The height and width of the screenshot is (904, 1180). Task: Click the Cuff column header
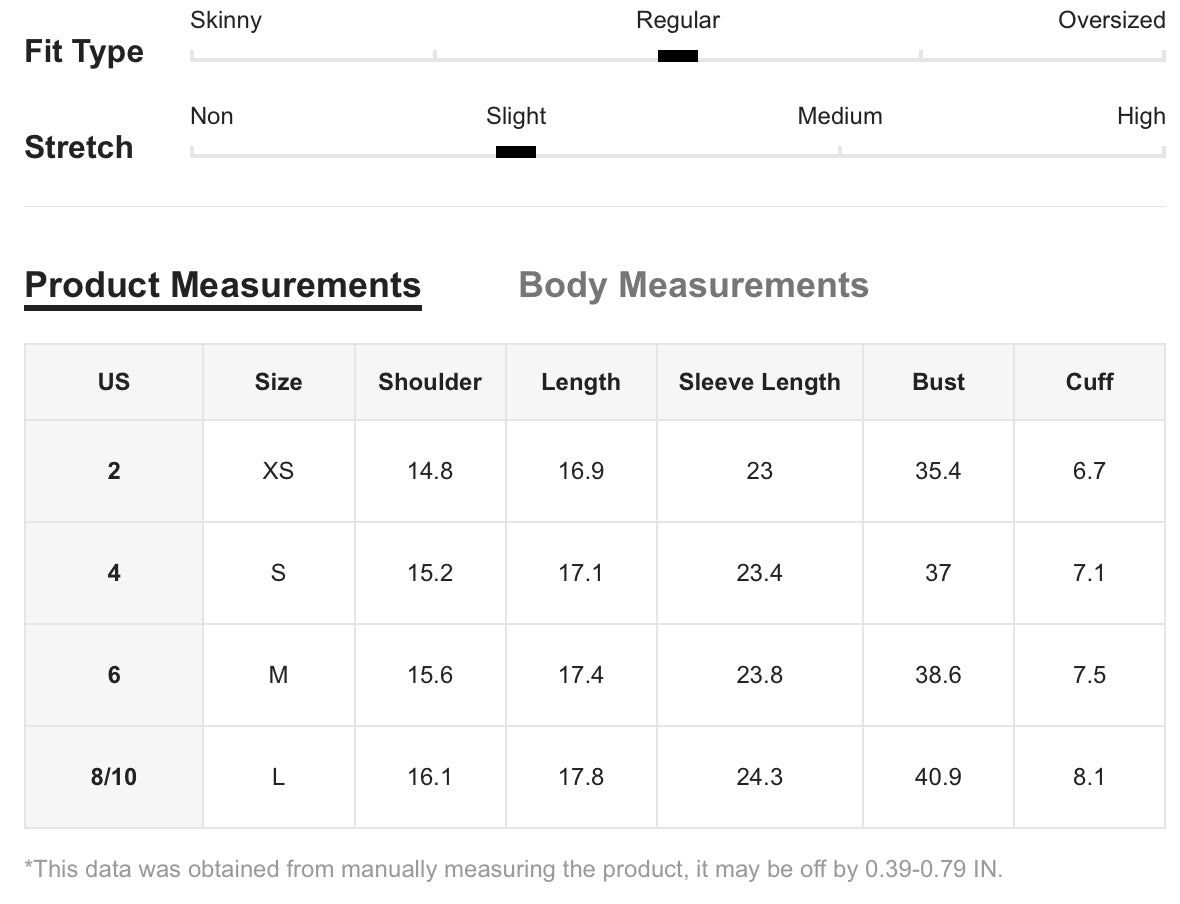tap(1089, 382)
